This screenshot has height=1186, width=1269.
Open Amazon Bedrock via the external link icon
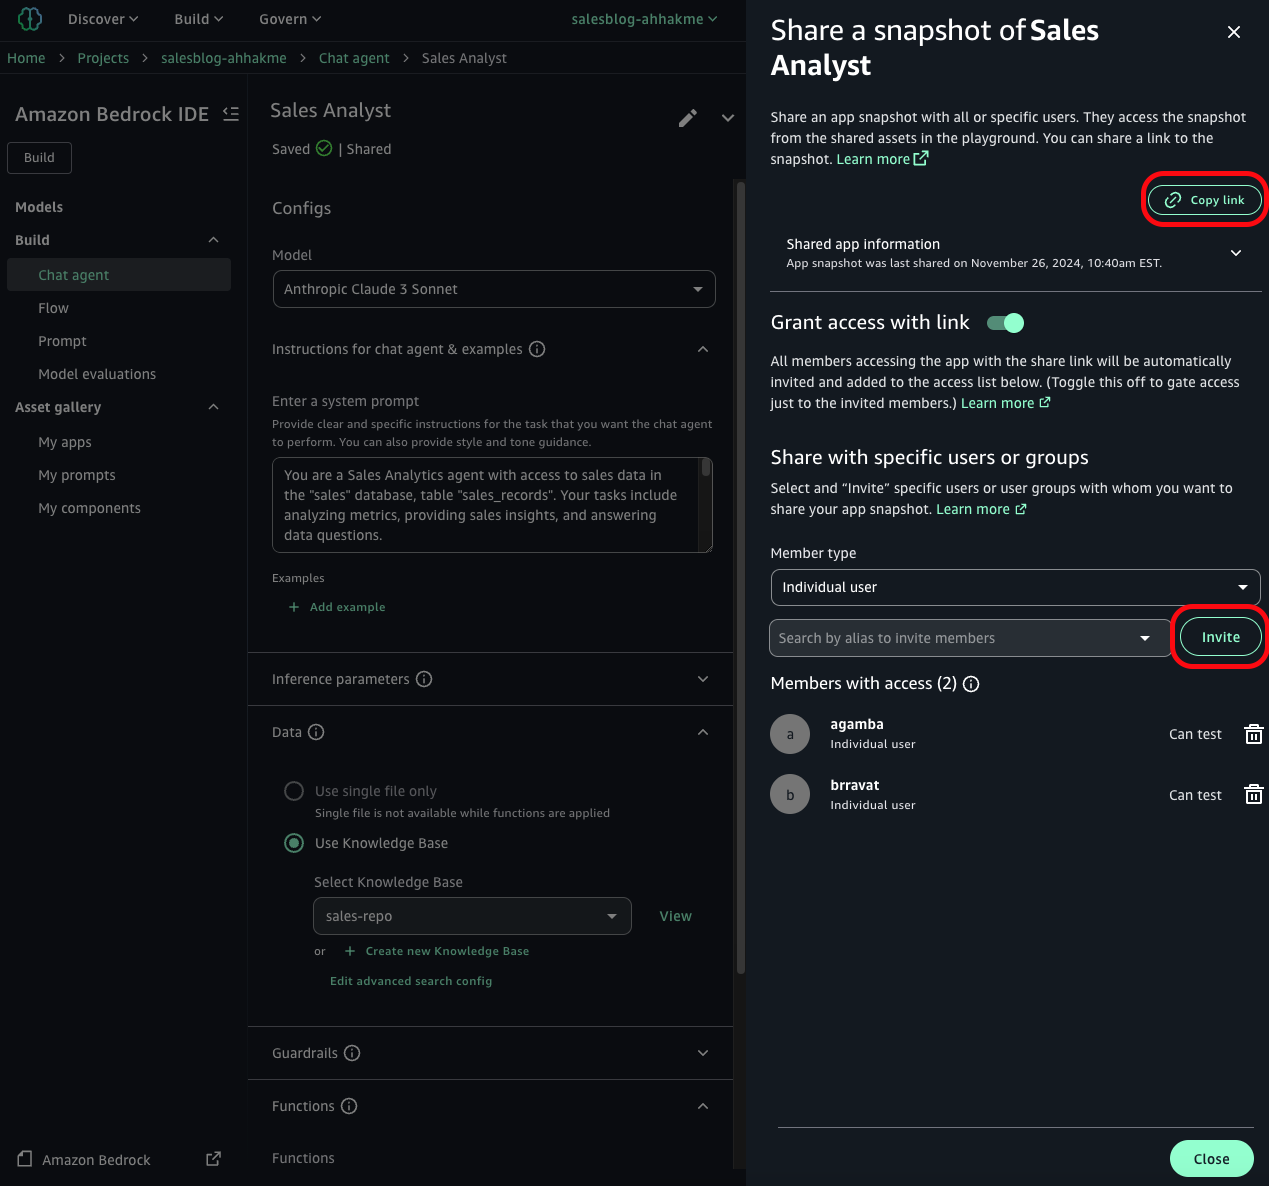[213, 1158]
